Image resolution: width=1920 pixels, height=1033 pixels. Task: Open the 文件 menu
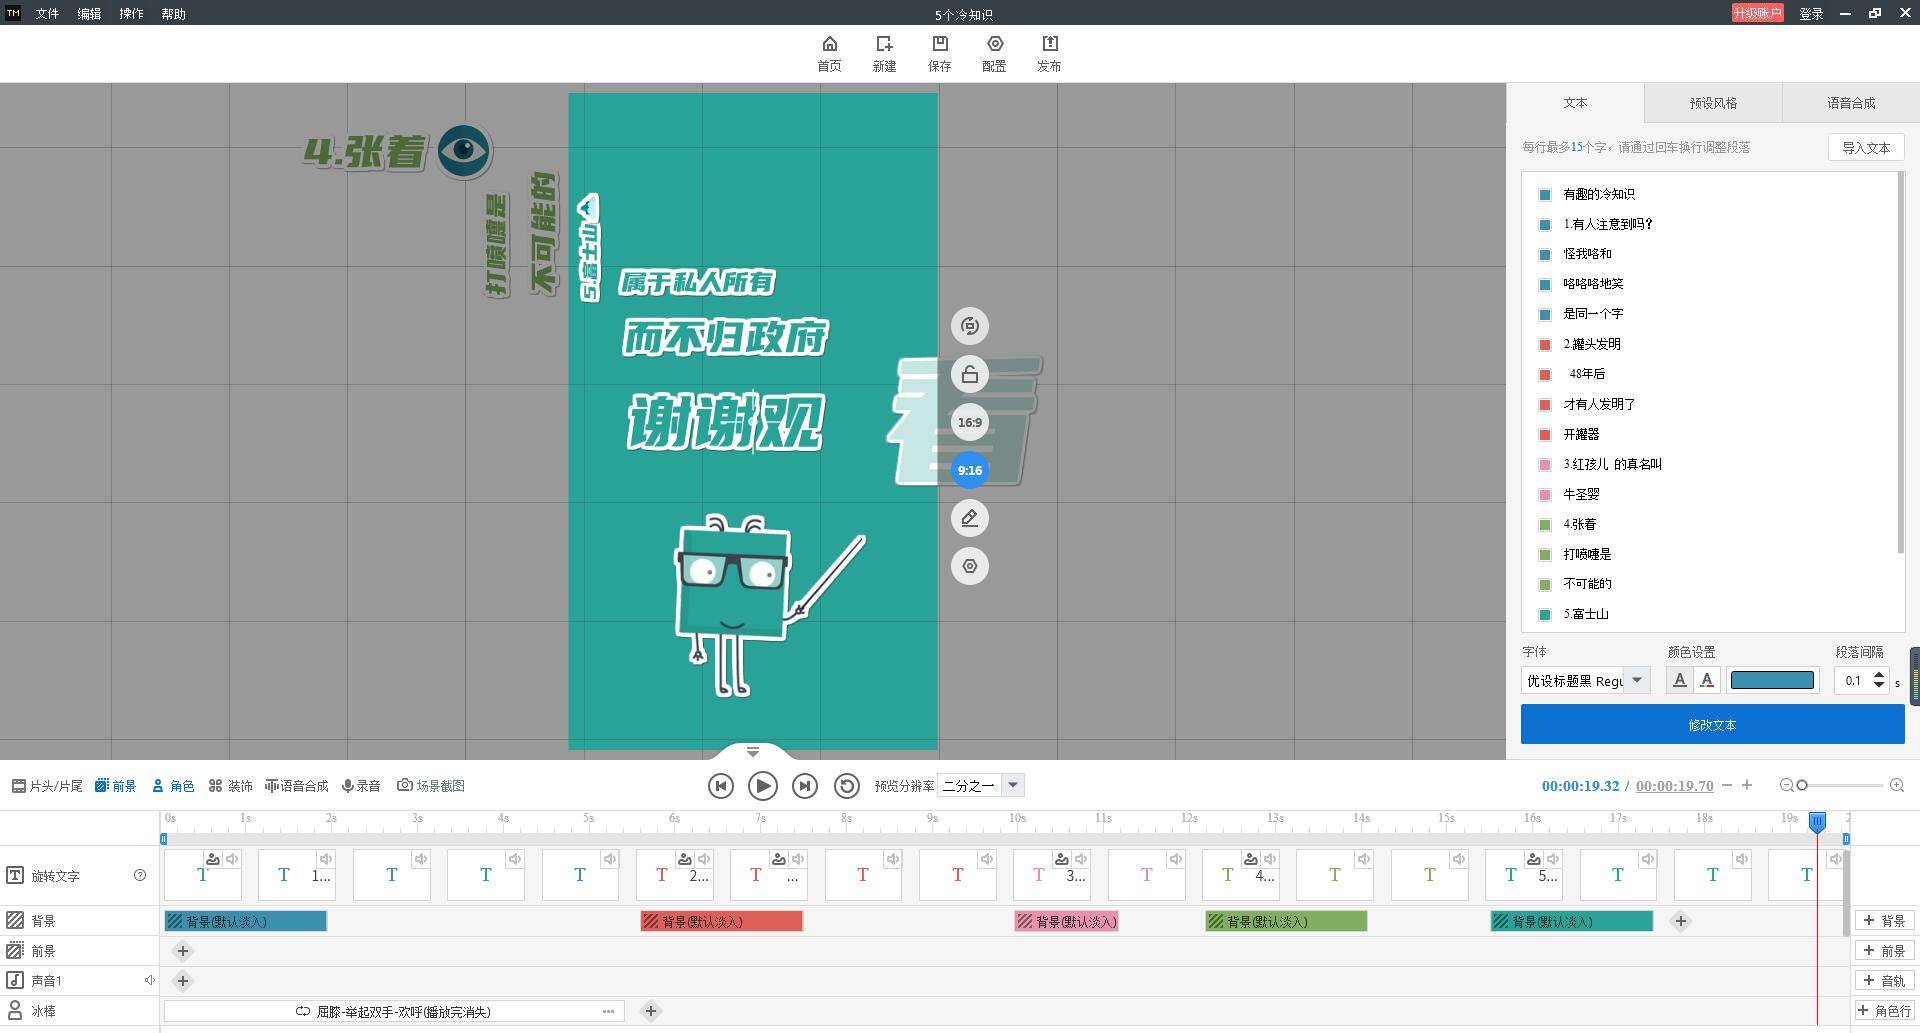(x=47, y=14)
